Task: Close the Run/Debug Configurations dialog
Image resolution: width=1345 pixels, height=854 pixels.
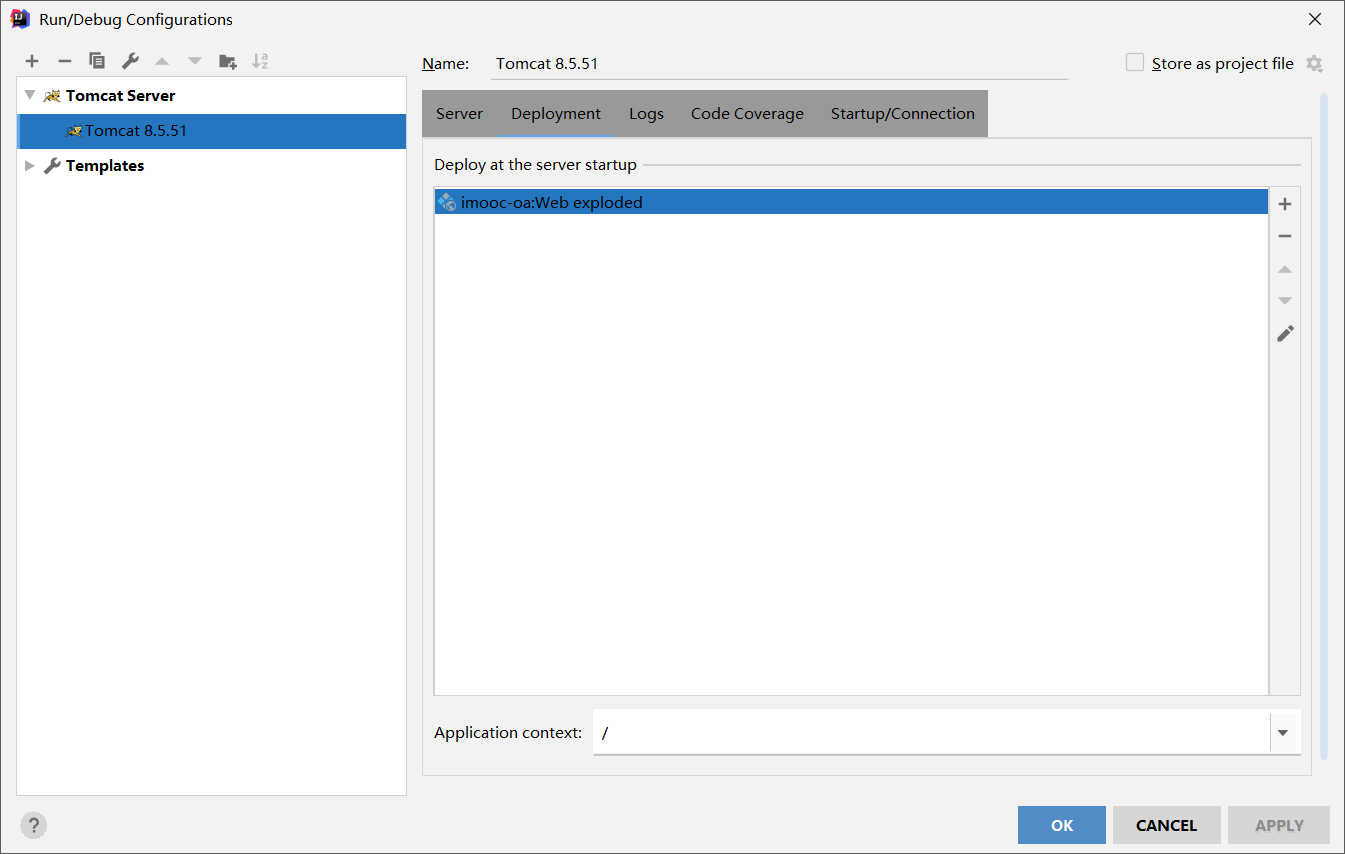Action: click(1315, 19)
